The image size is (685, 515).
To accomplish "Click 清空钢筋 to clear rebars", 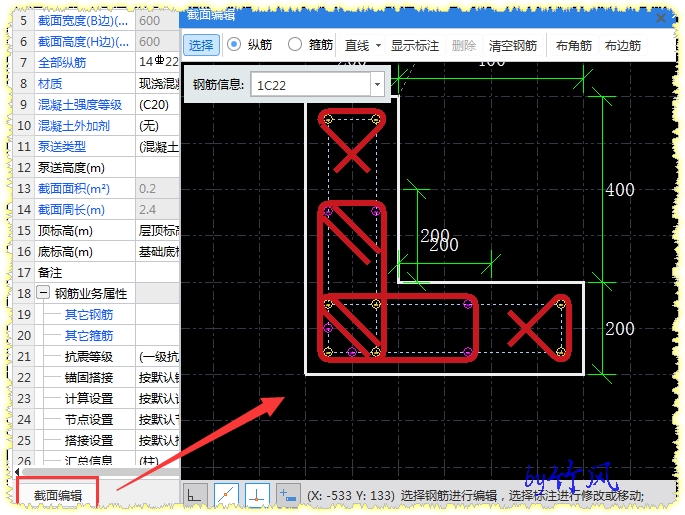I will pyautogui.click(x=513, y=45).
